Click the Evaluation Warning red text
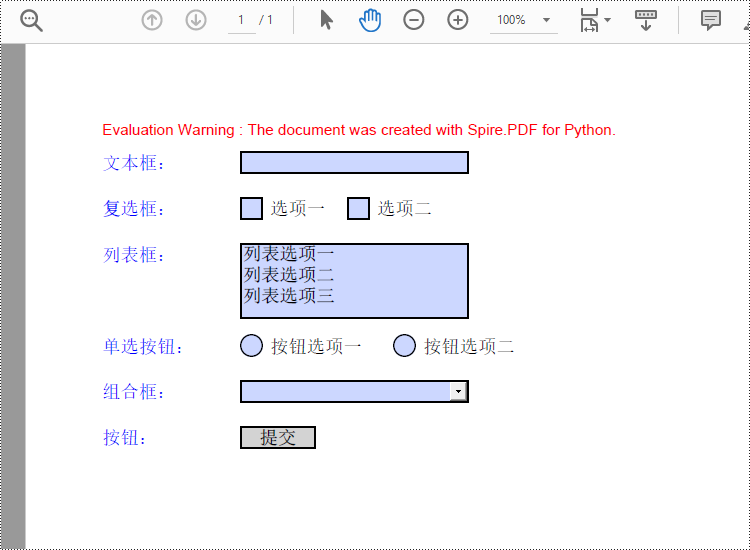The height and width of the screenshot is (550, 750). pyautogui.click(x=359, y=130)
